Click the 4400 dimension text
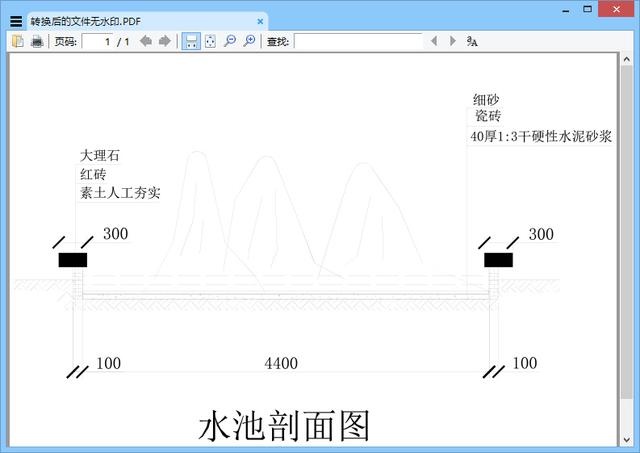 coord(281,363)
